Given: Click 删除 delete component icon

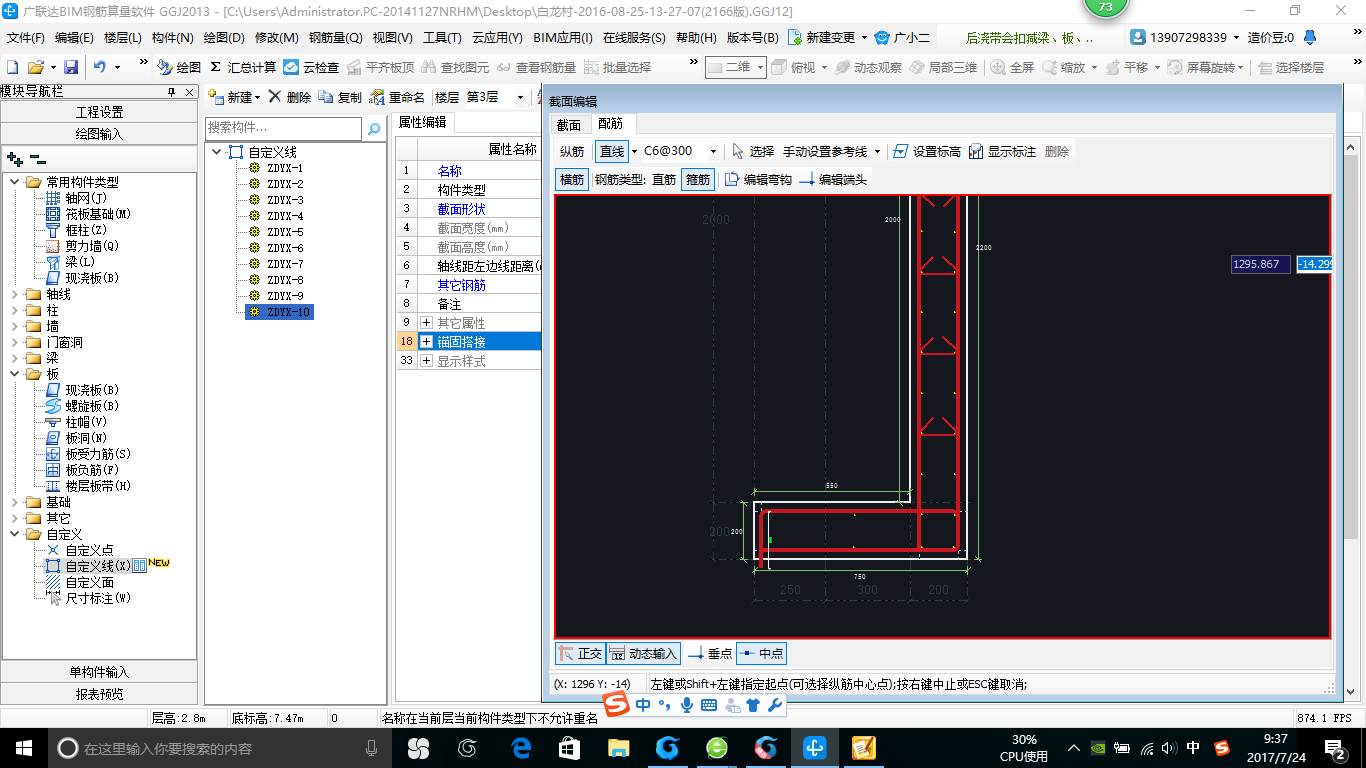Looking at the screenshot, I should point(290,97).
